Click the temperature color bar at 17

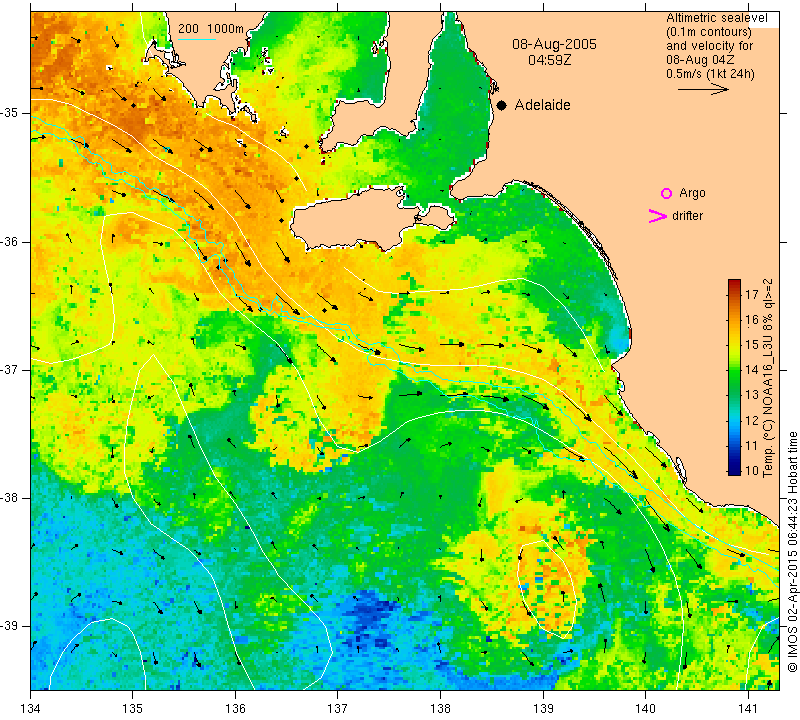[x=734, y=294]
